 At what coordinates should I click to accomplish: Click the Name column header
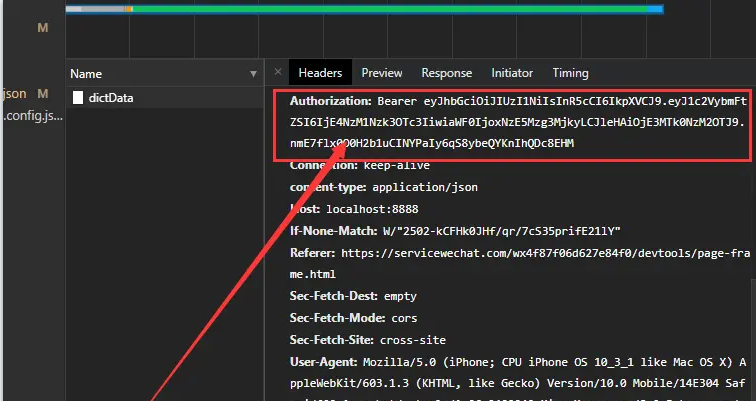[86, 74]
